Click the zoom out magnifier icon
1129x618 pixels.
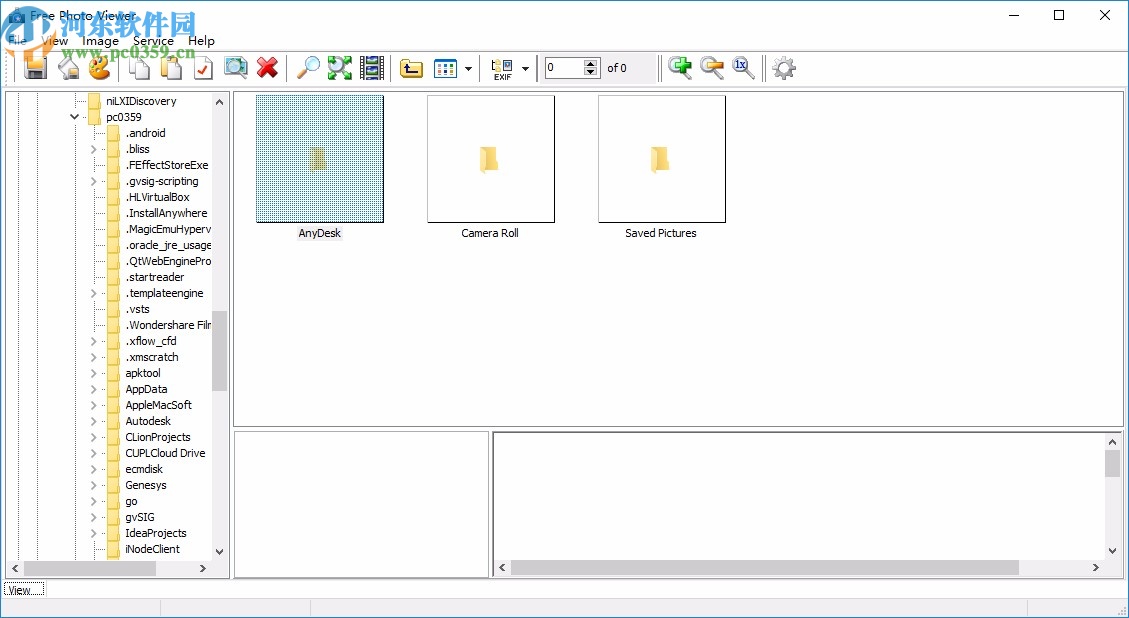pos(711,68)
